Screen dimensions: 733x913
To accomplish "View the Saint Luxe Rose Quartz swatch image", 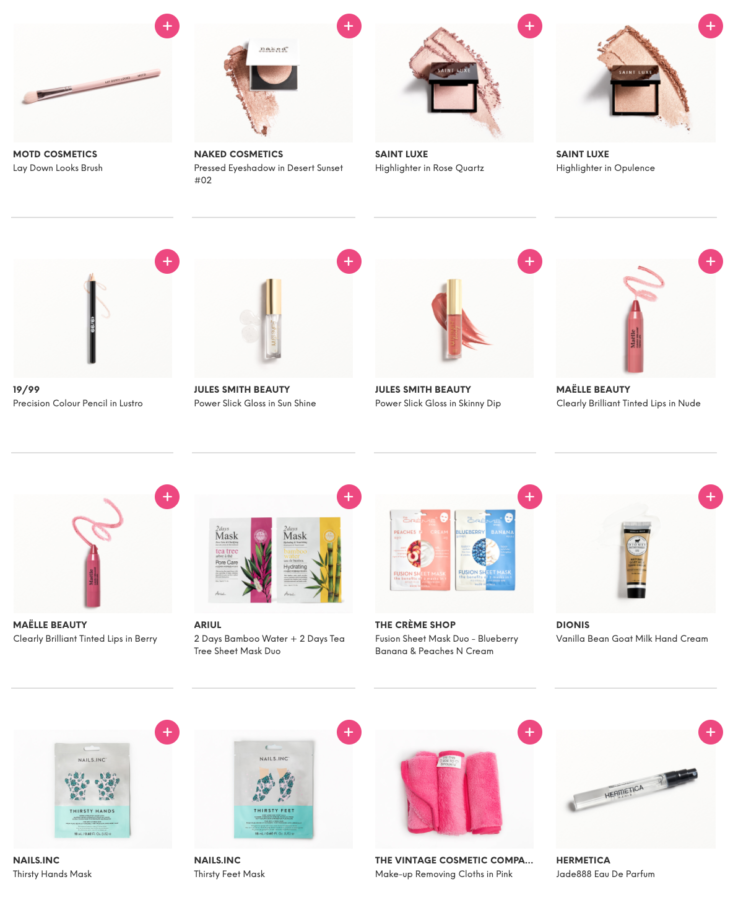I will pyautogui.click(x=454, y=83).
